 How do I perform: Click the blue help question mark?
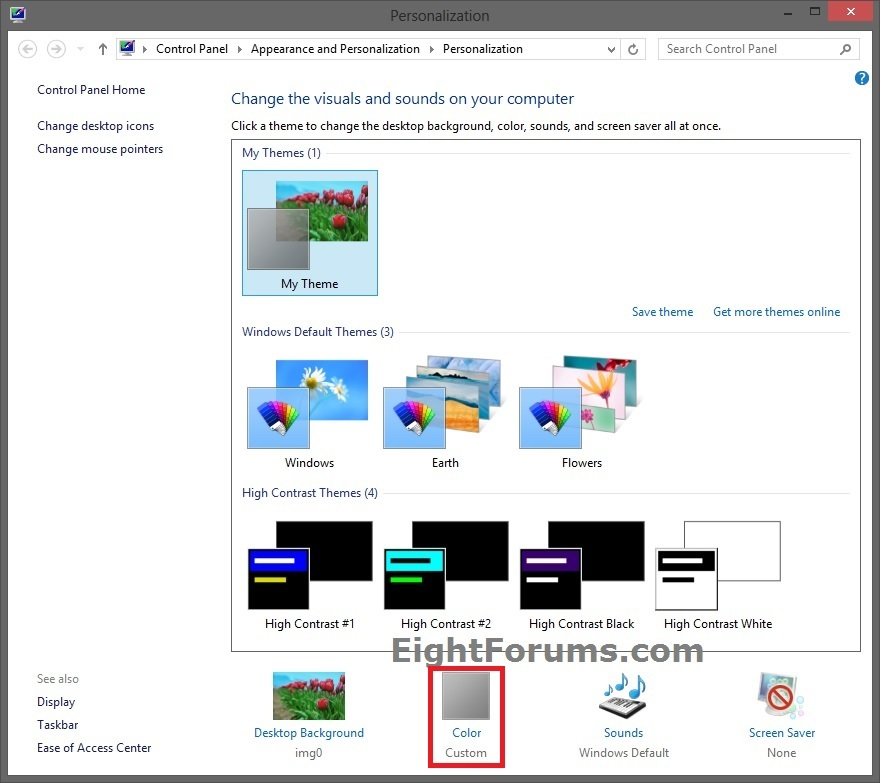coord(862,78)
